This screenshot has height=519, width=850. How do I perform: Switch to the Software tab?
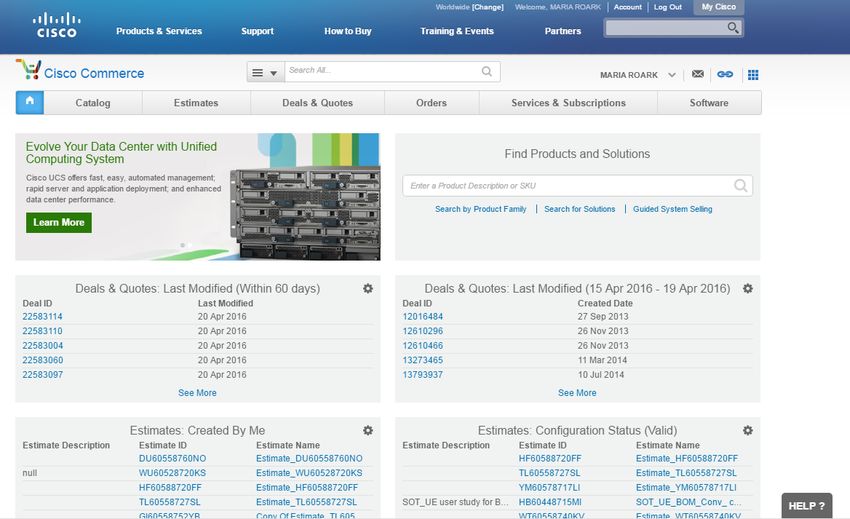click(x=709, y=102)
